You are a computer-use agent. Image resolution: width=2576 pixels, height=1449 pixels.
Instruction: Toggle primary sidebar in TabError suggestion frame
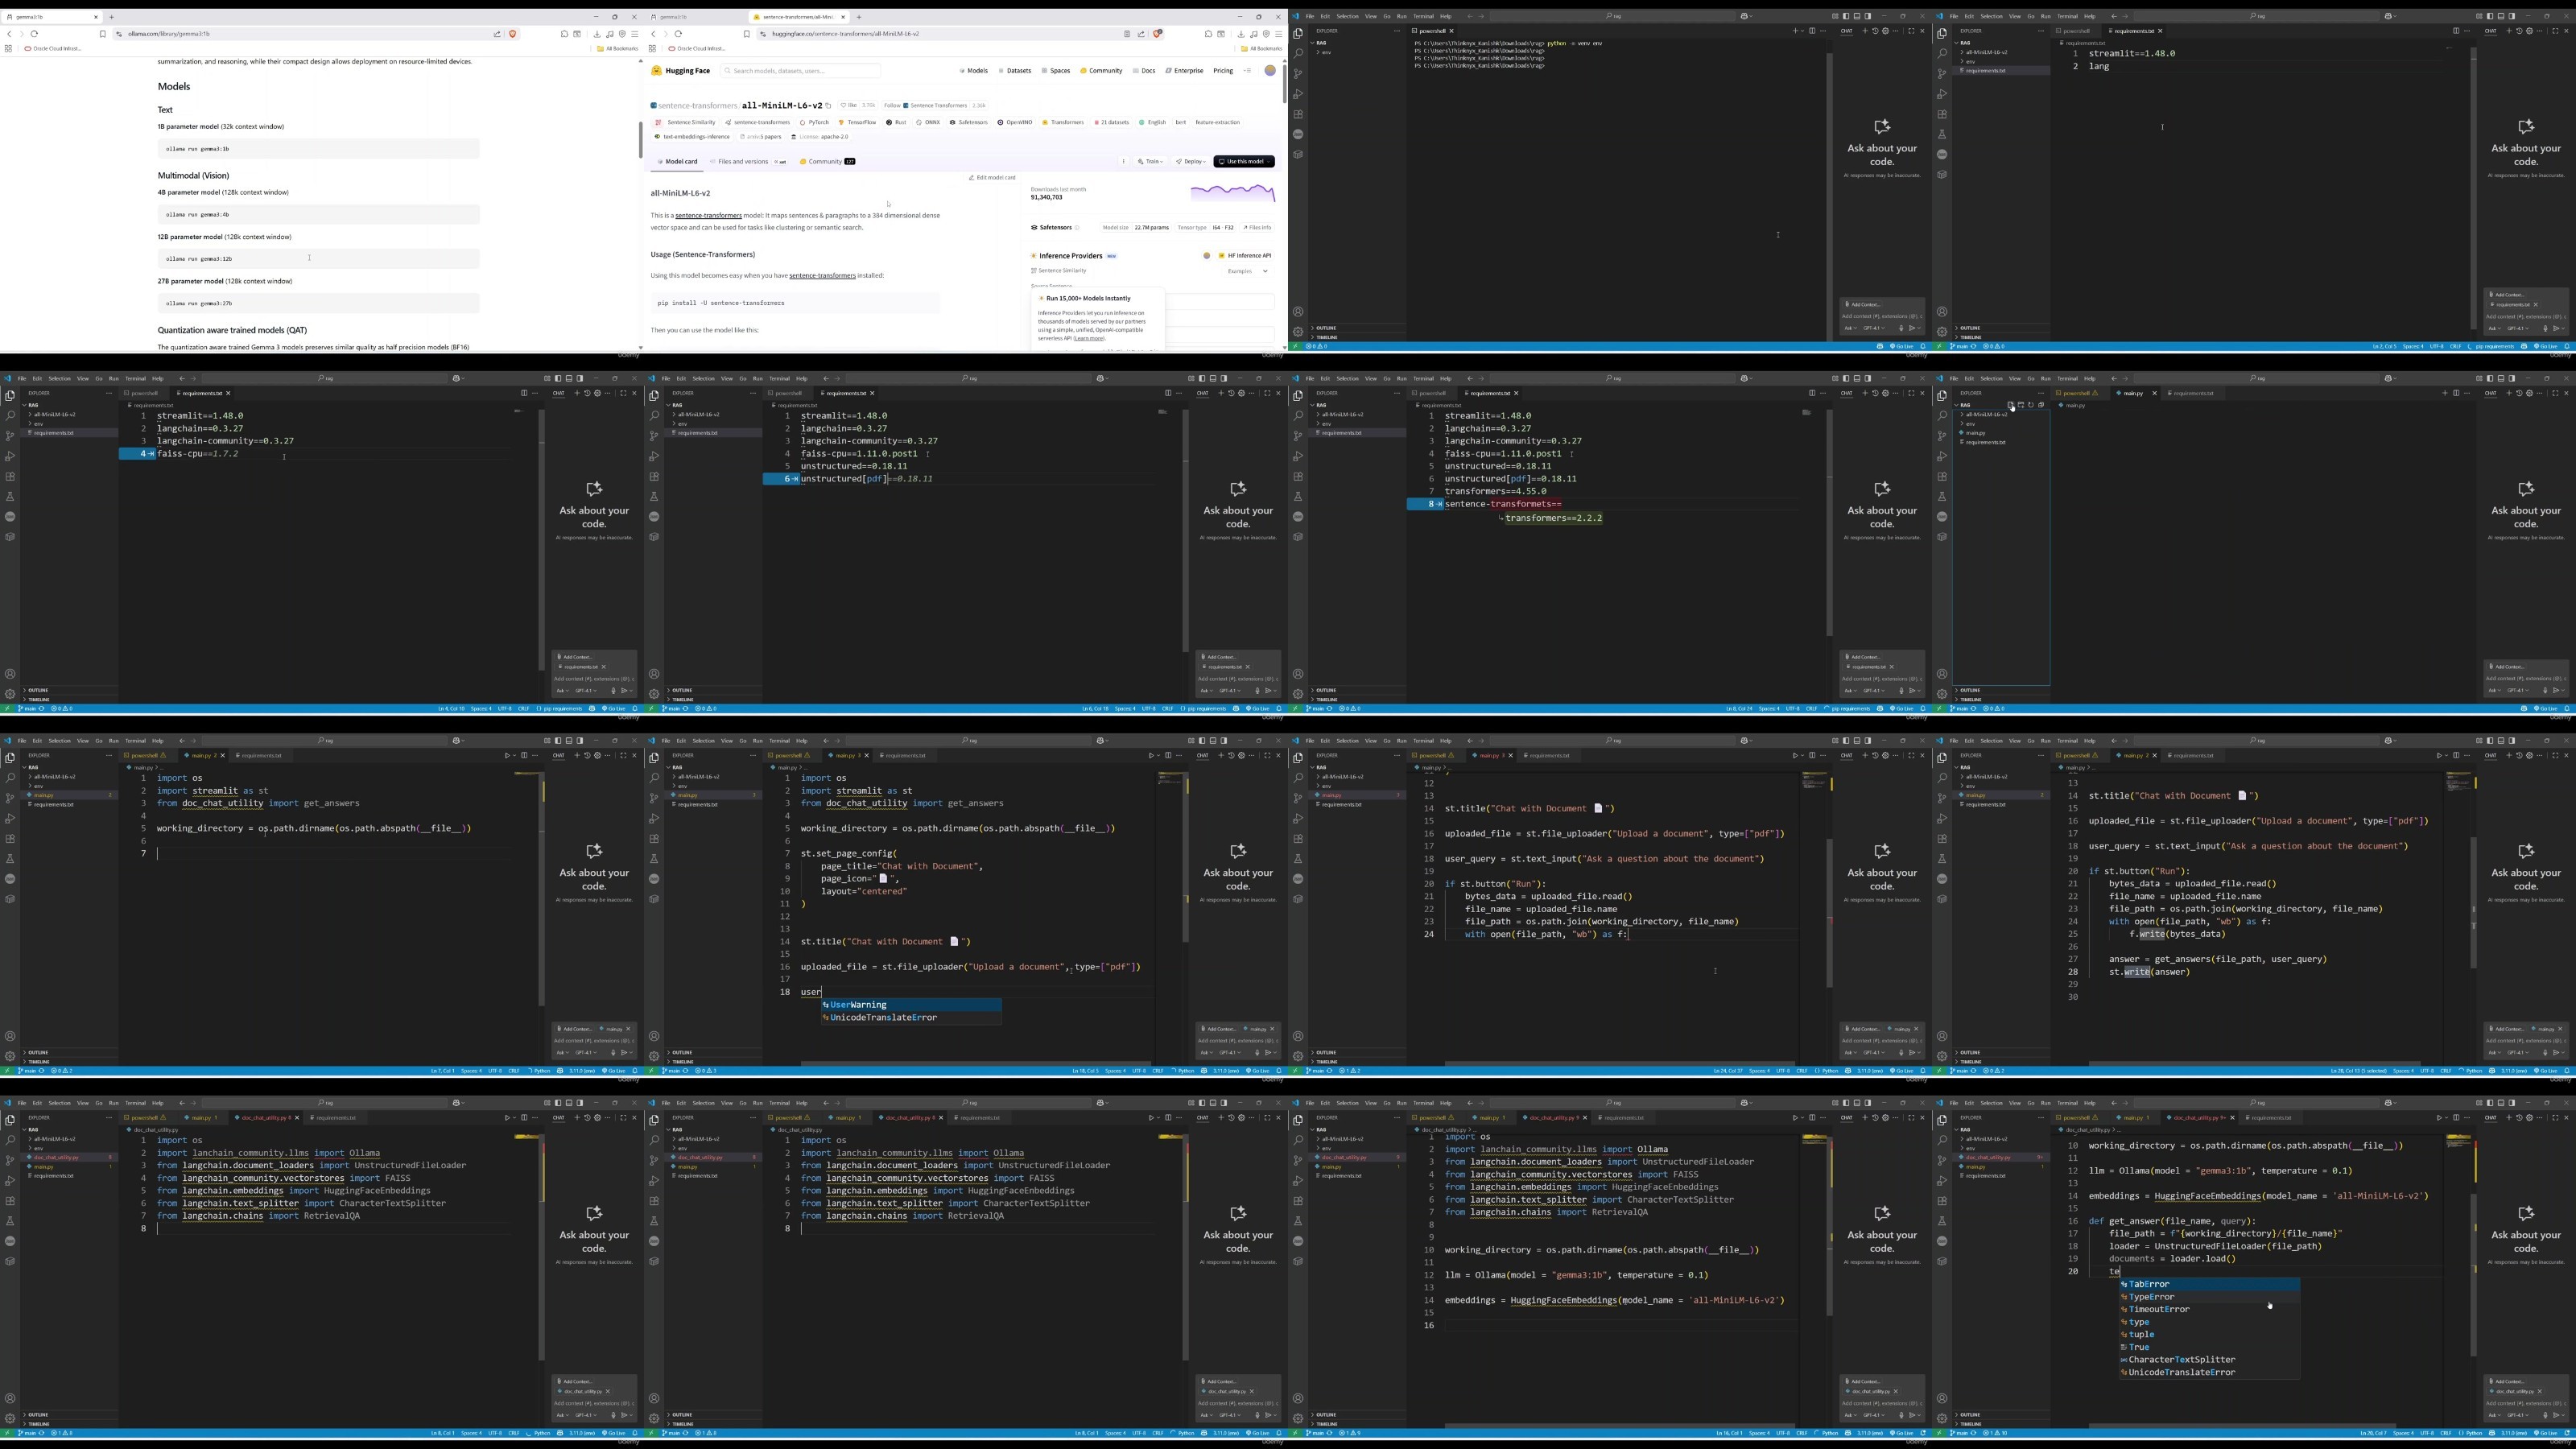pyautogui.click(x=2490, y=1103)
